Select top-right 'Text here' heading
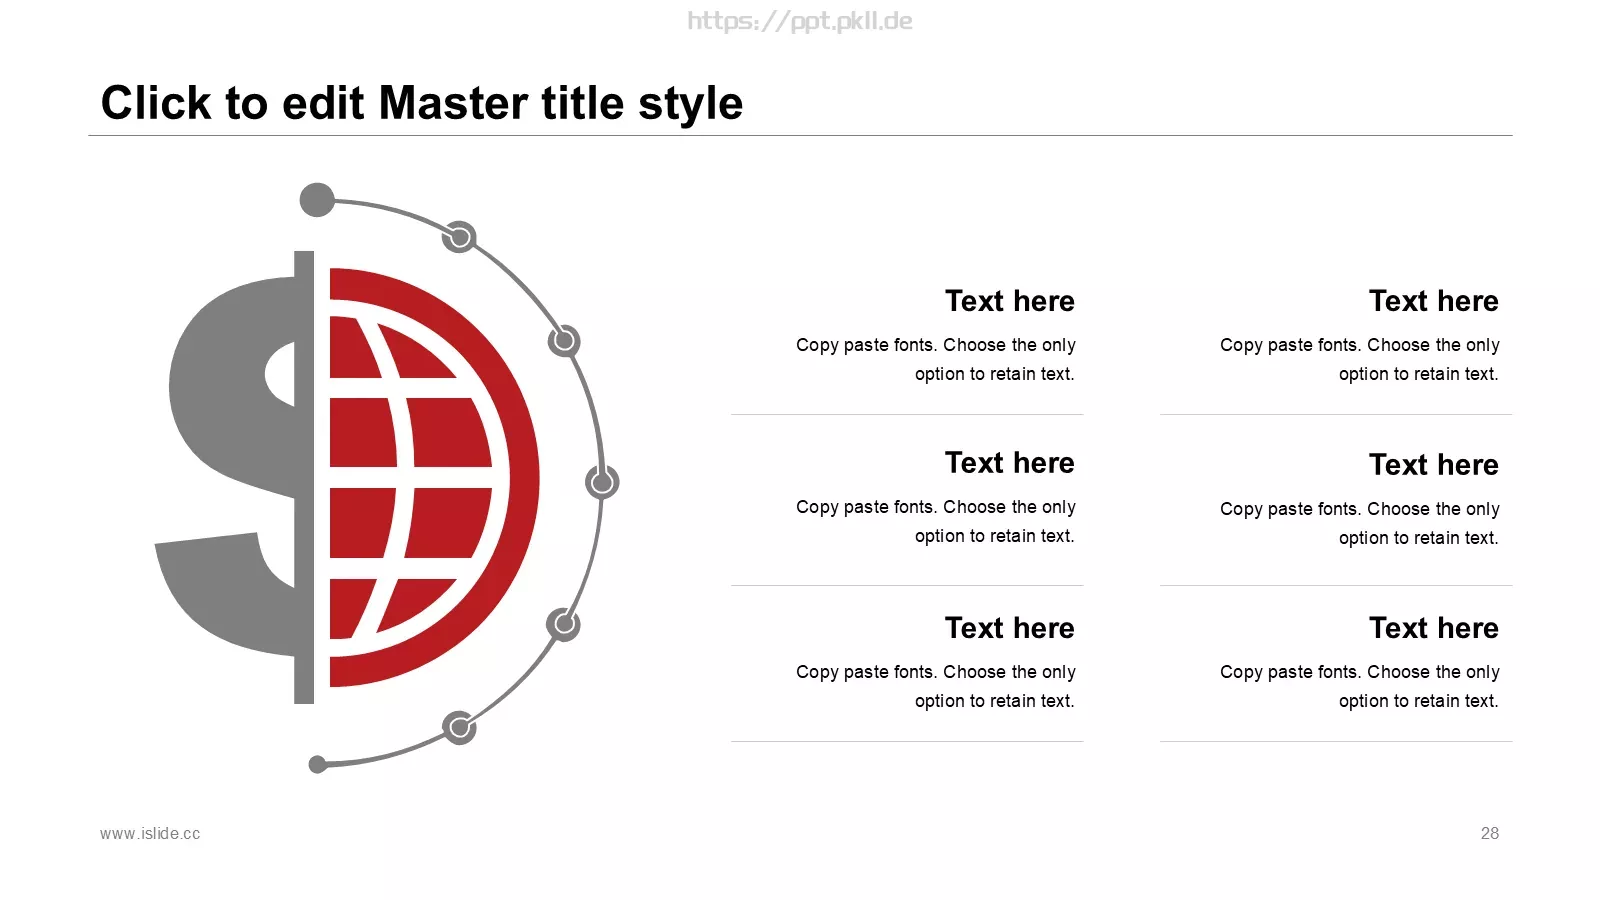Image resolution: width=1600 pixels, height=900 pixels. 1434,301
